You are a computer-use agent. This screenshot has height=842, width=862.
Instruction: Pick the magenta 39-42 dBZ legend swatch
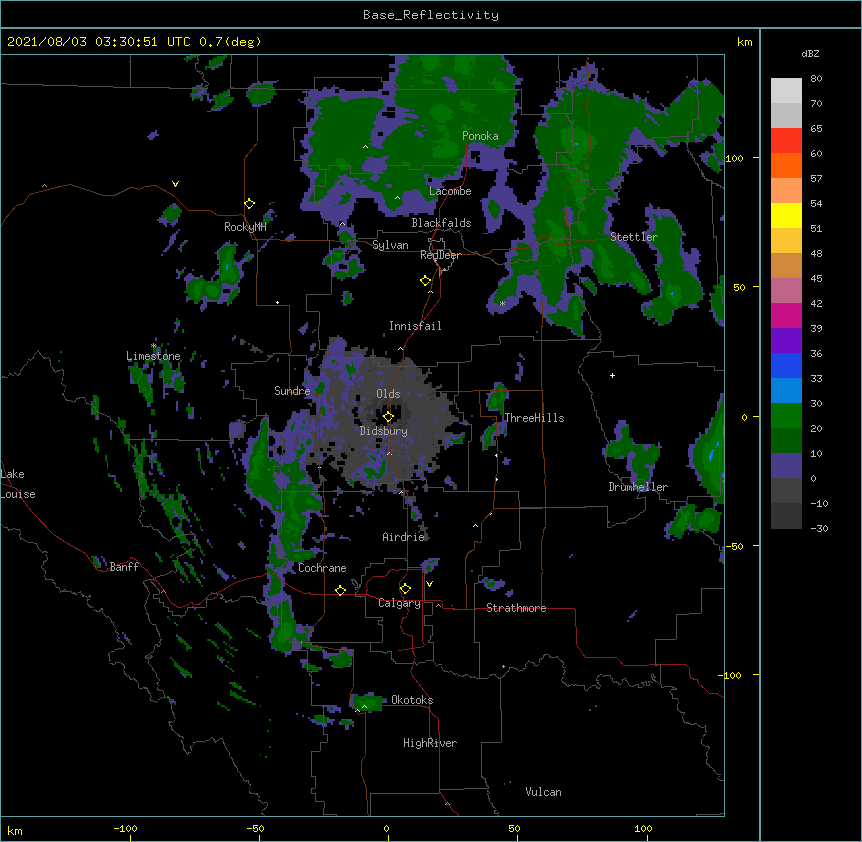click(786, 315)
